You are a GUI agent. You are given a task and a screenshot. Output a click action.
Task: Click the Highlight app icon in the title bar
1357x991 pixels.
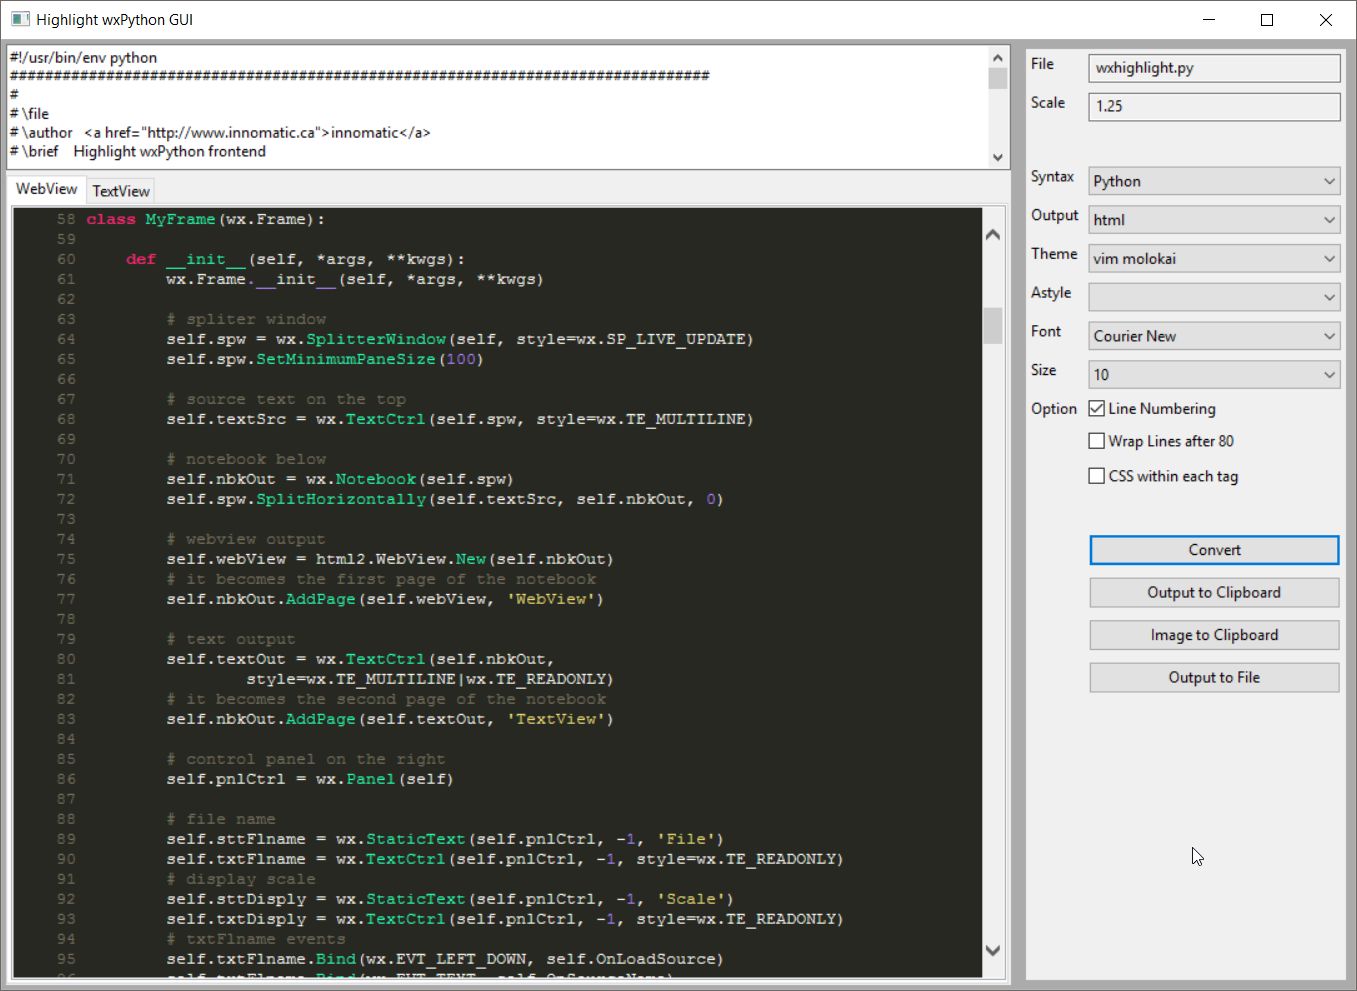point(20,19)
